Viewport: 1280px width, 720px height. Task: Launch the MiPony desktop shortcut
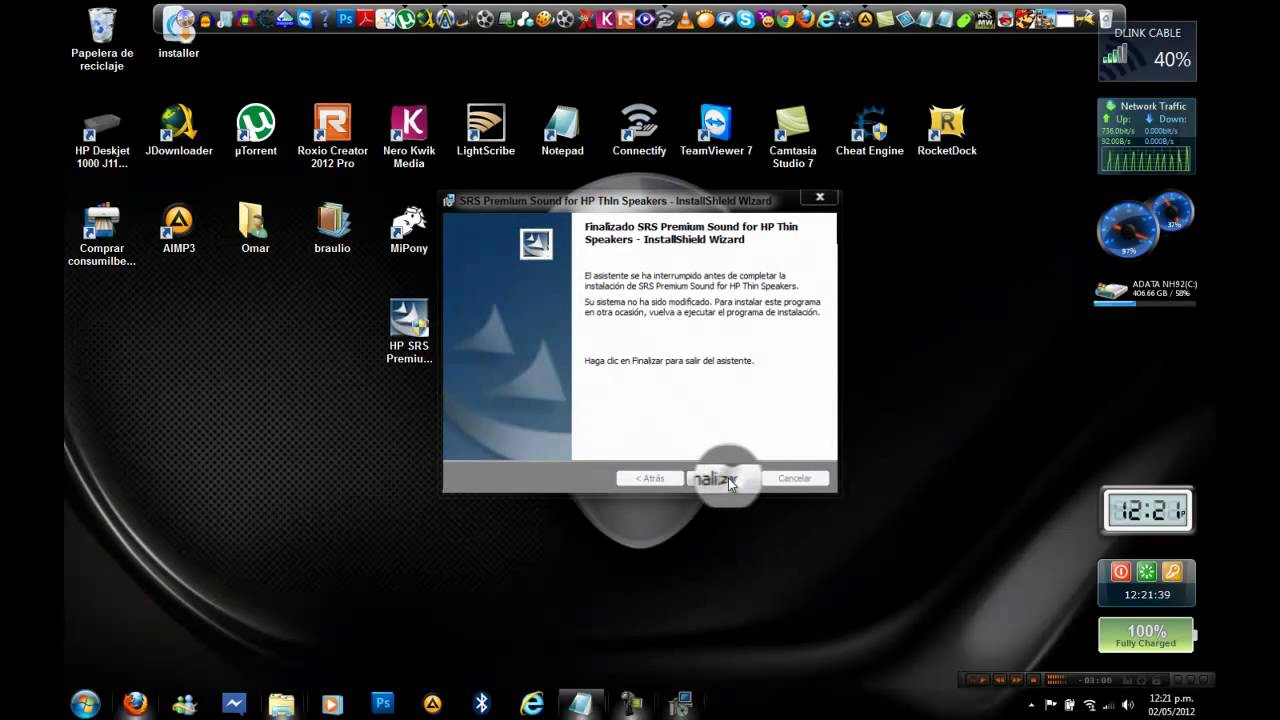click(409, 229)
